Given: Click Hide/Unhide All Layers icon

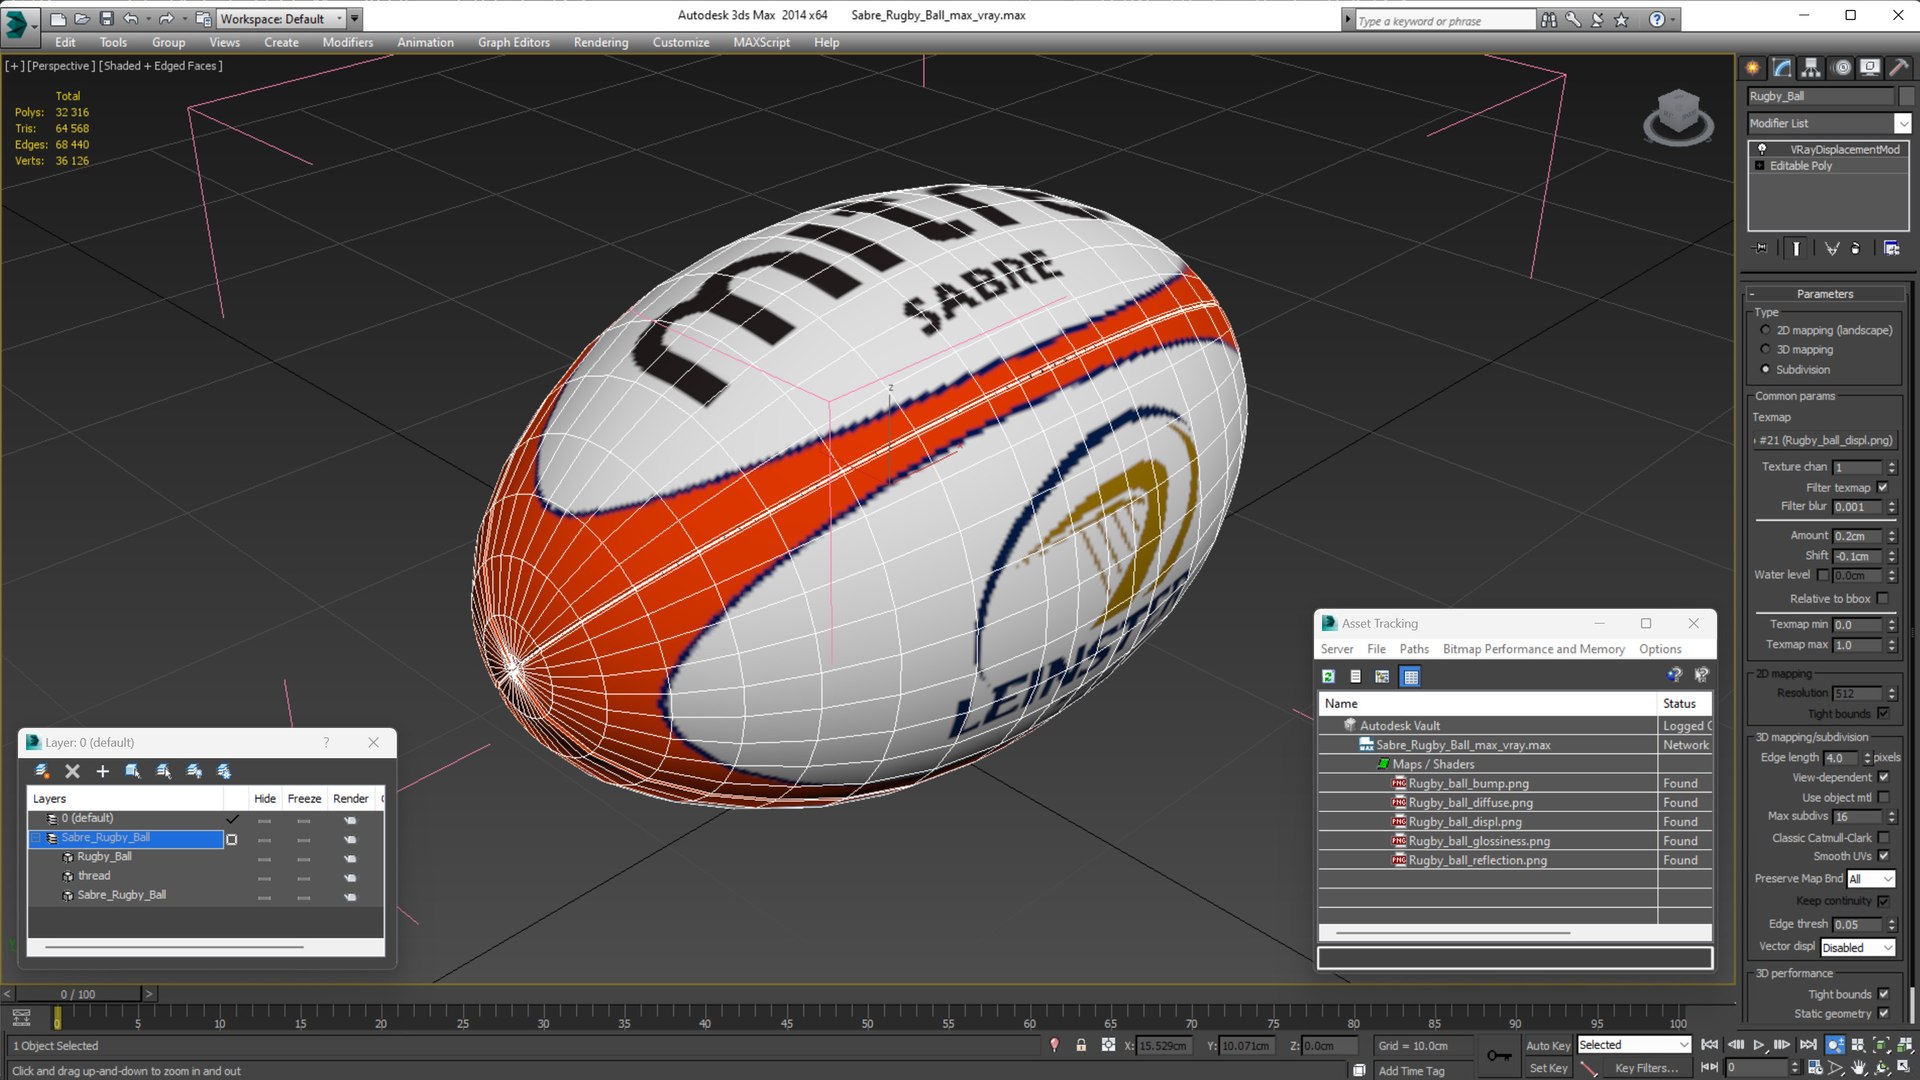Looking at the screenshot, I should click(x=194, y=771).
